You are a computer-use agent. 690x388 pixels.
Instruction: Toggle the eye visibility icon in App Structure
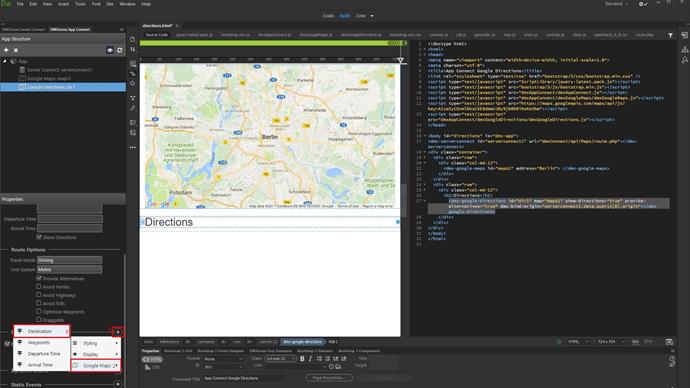coord(110,50)
